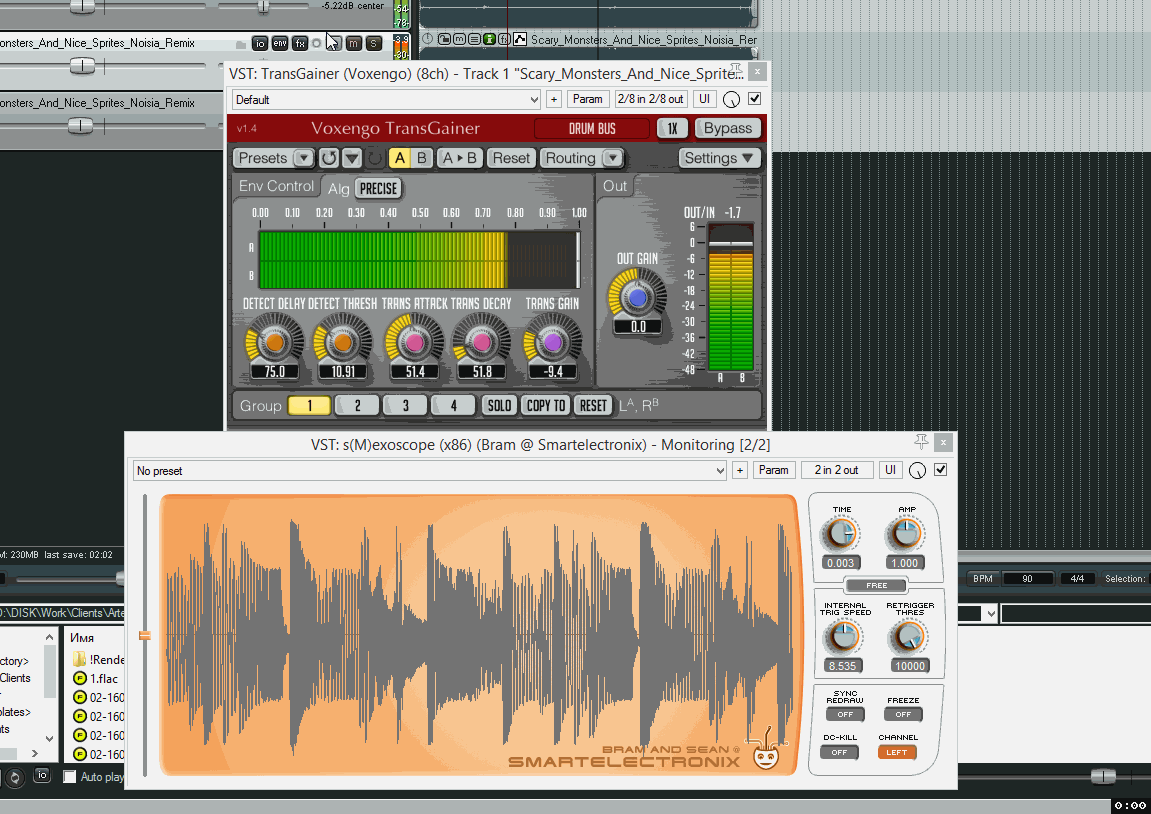Click the s(M)exoscope TIME knob
This screenshot has height=814, width=1151.
841,534
